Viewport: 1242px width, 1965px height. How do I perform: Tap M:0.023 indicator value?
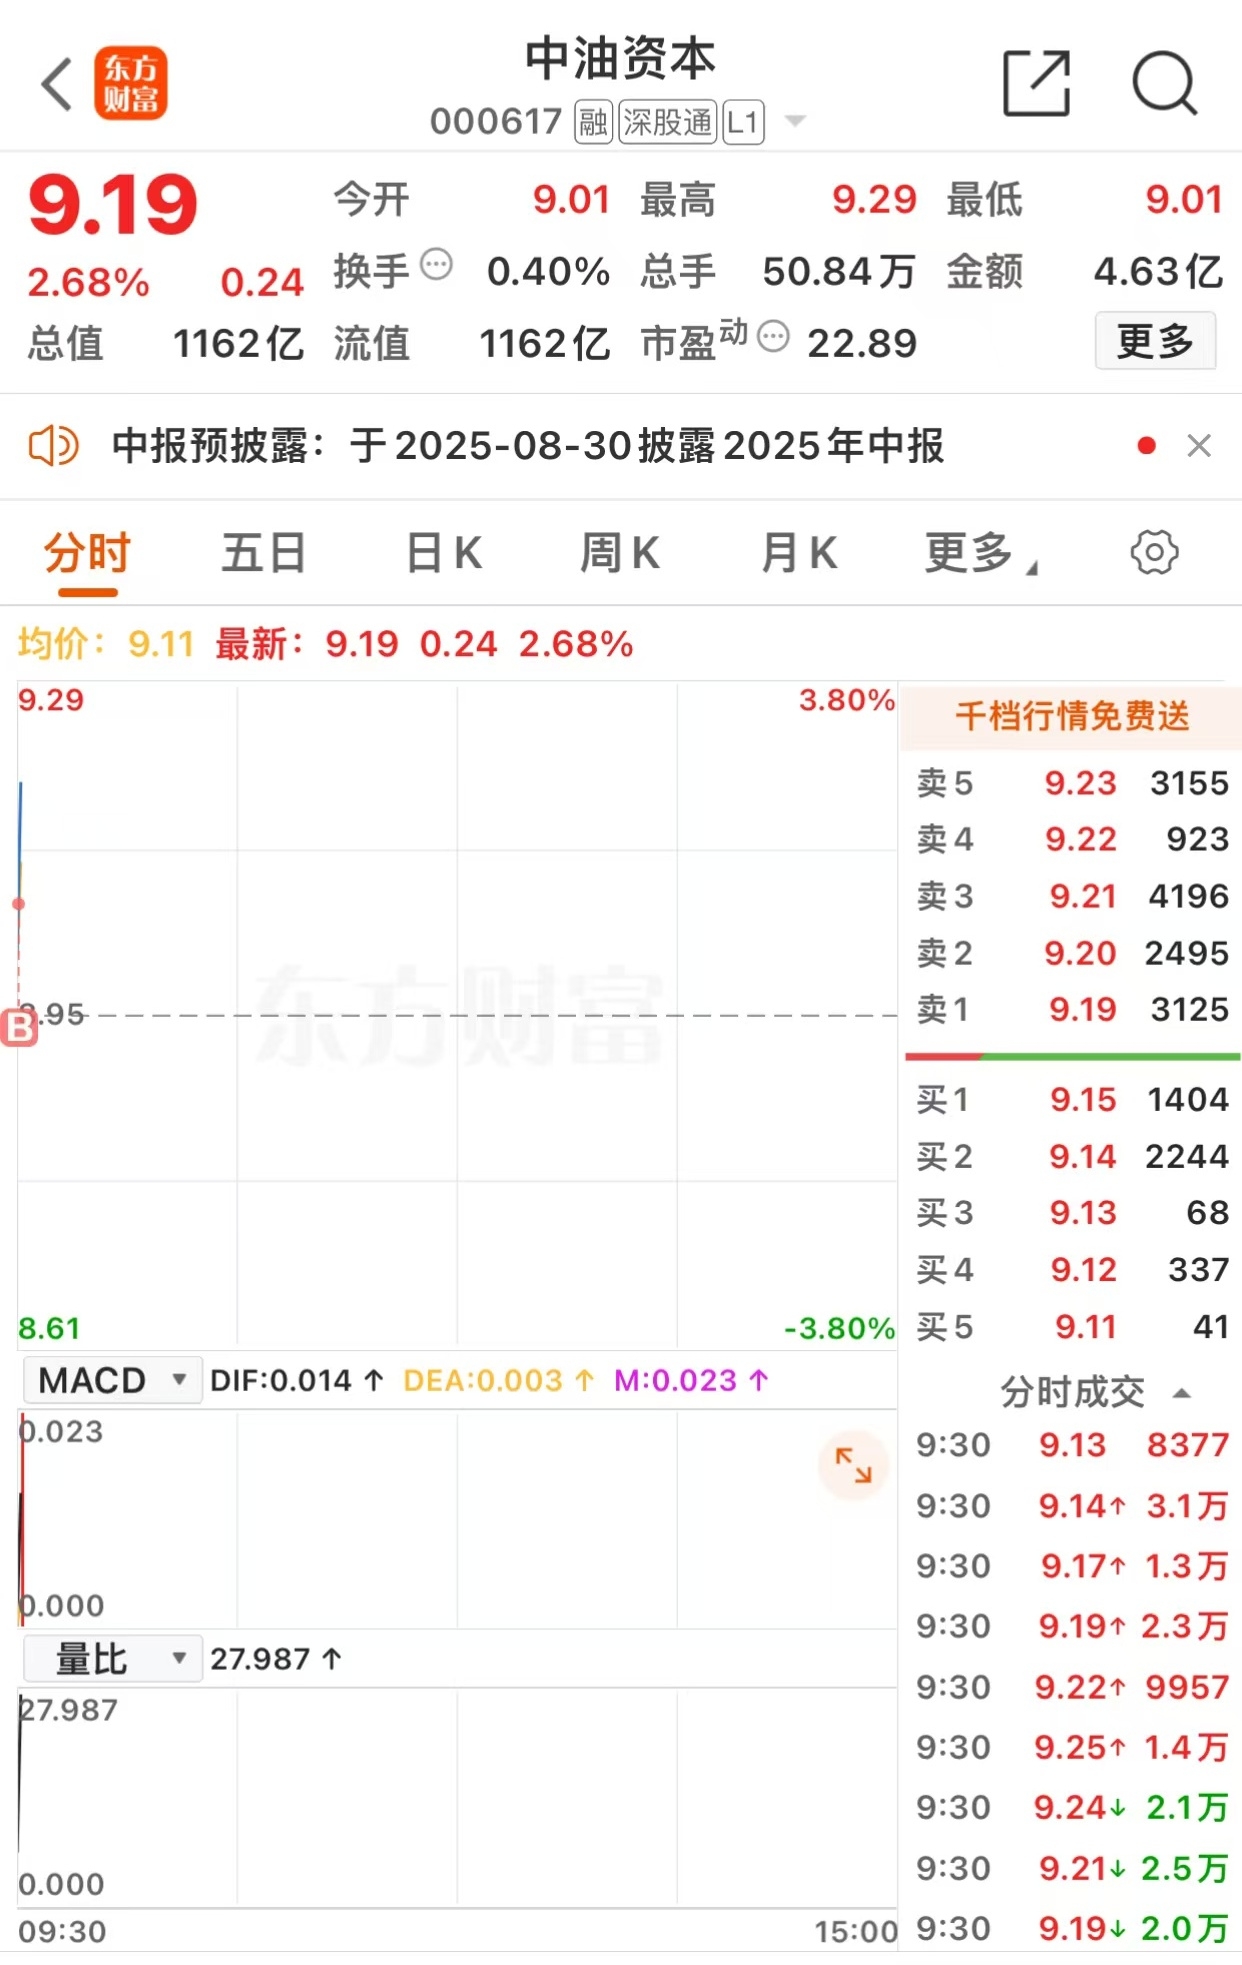[692, 1380]
